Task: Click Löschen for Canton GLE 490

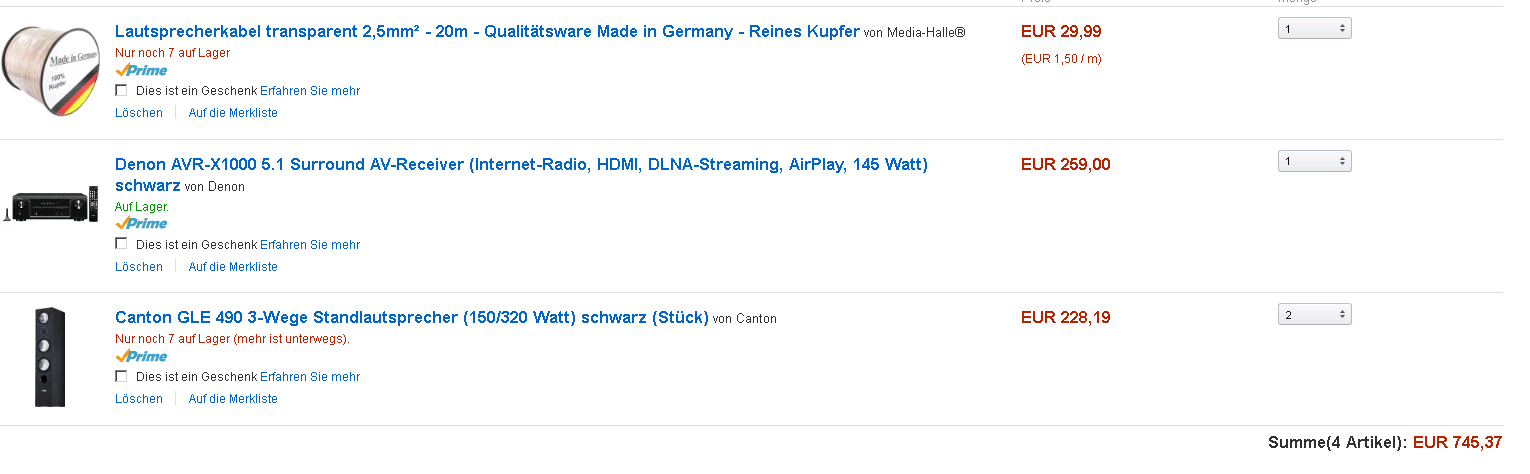Action: coord(139,399)
